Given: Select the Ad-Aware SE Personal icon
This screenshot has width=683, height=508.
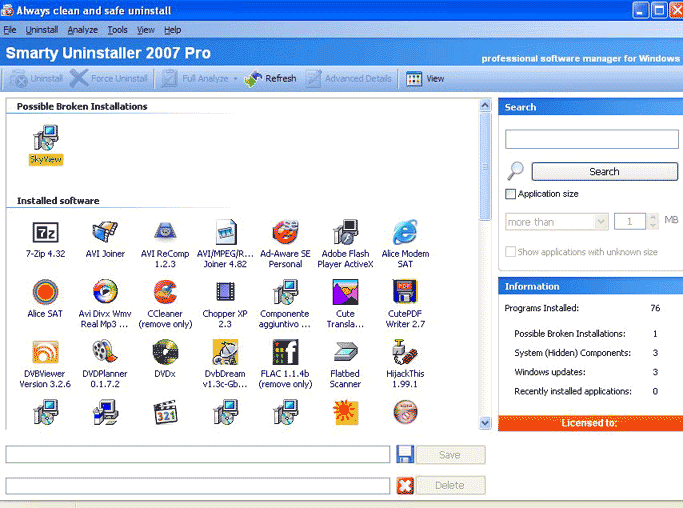Looking at the screenshot, I should pyautogui.click(x=285, y=233).
